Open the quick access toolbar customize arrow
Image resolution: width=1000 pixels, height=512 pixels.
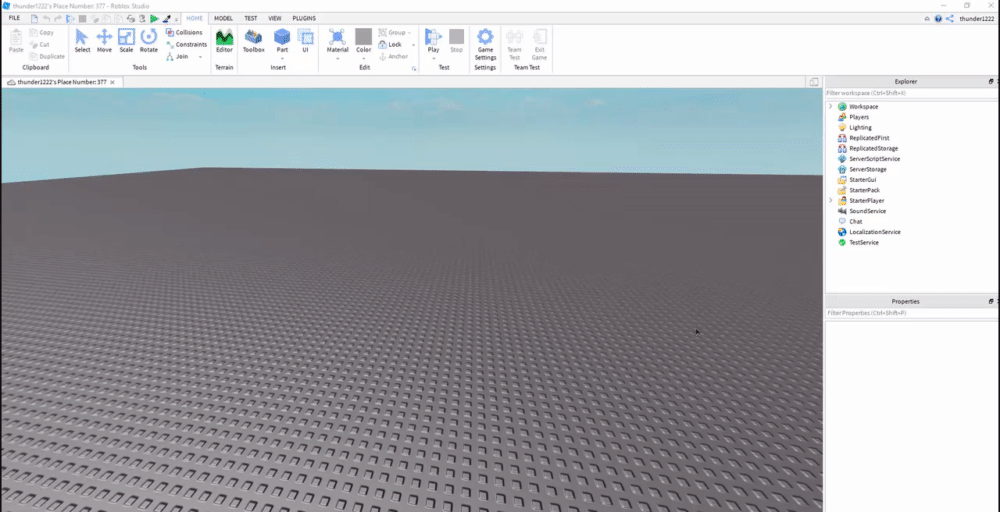[177, 19]
